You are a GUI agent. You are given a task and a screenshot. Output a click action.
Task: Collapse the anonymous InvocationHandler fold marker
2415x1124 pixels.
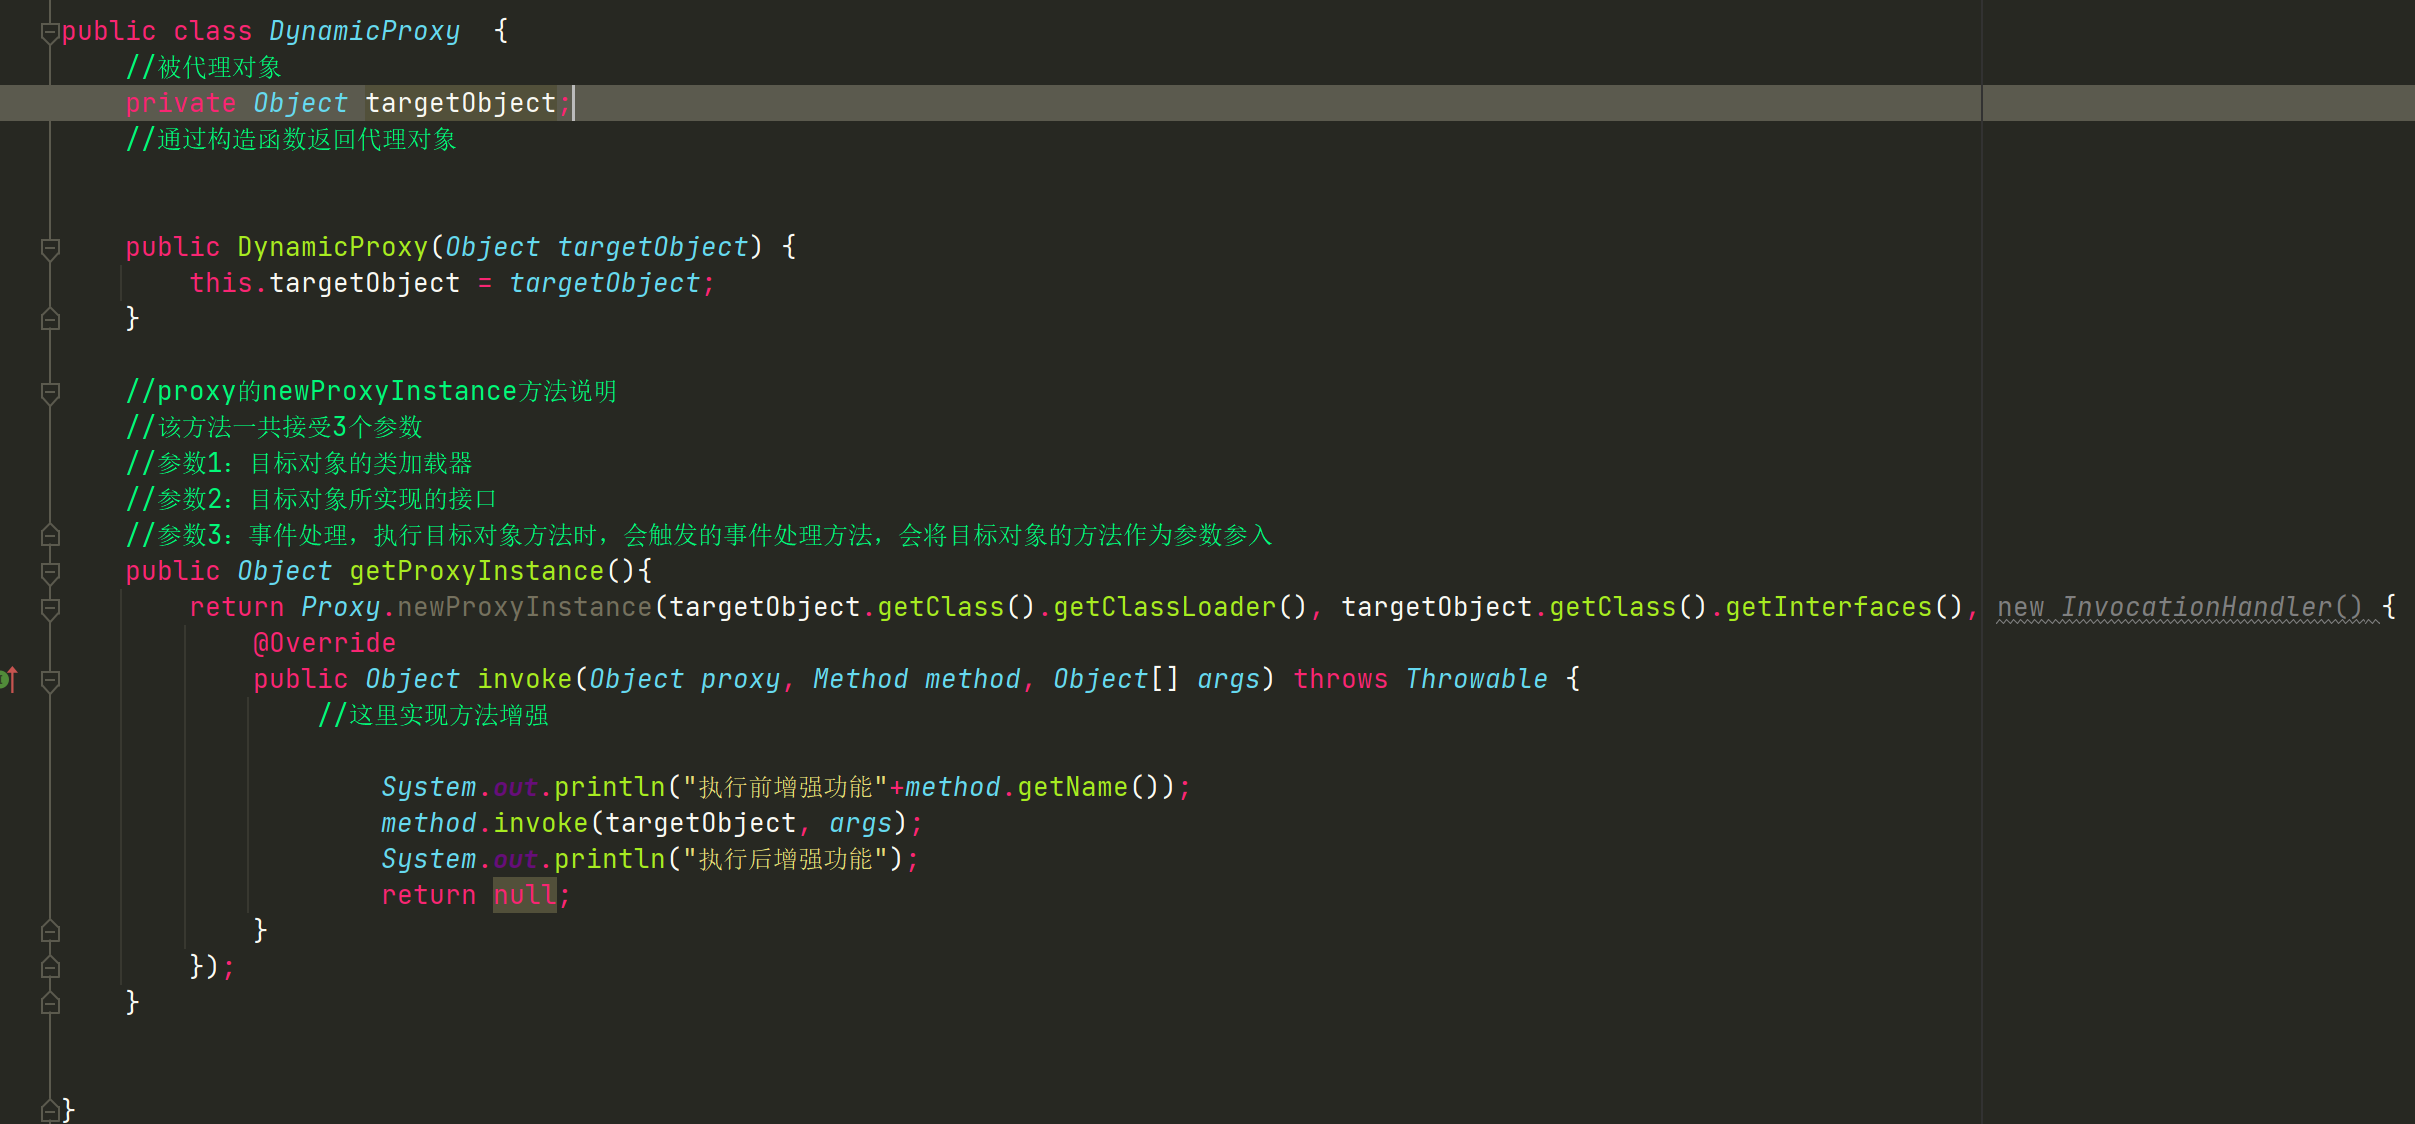(50, 608)
